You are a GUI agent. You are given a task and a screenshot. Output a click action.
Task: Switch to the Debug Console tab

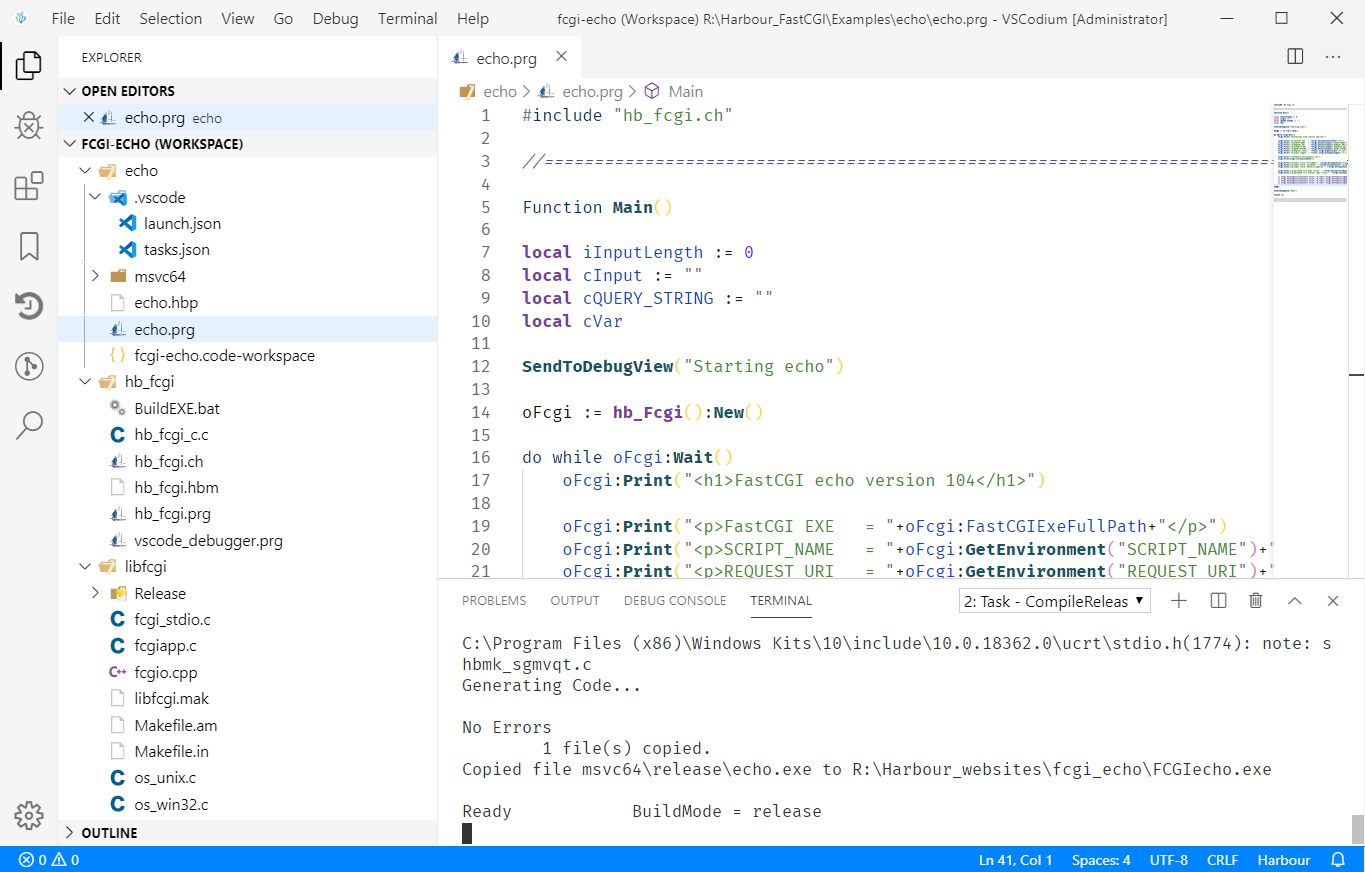(x=675, y=601)
